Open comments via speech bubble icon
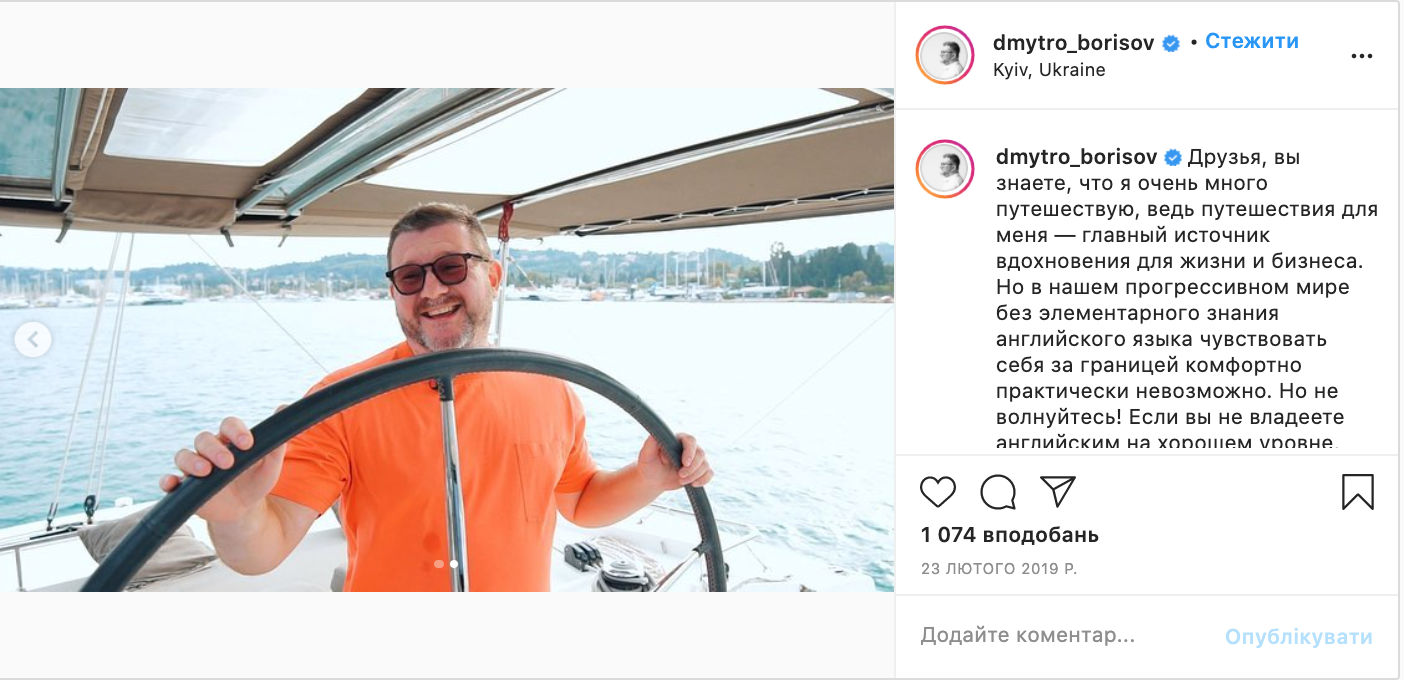 coord(998,492)
